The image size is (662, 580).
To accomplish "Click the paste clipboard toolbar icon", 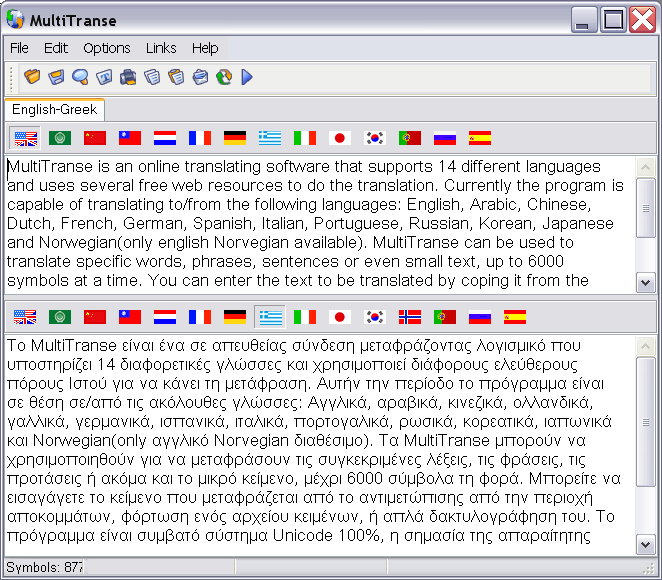I will (x=176, y=77).
